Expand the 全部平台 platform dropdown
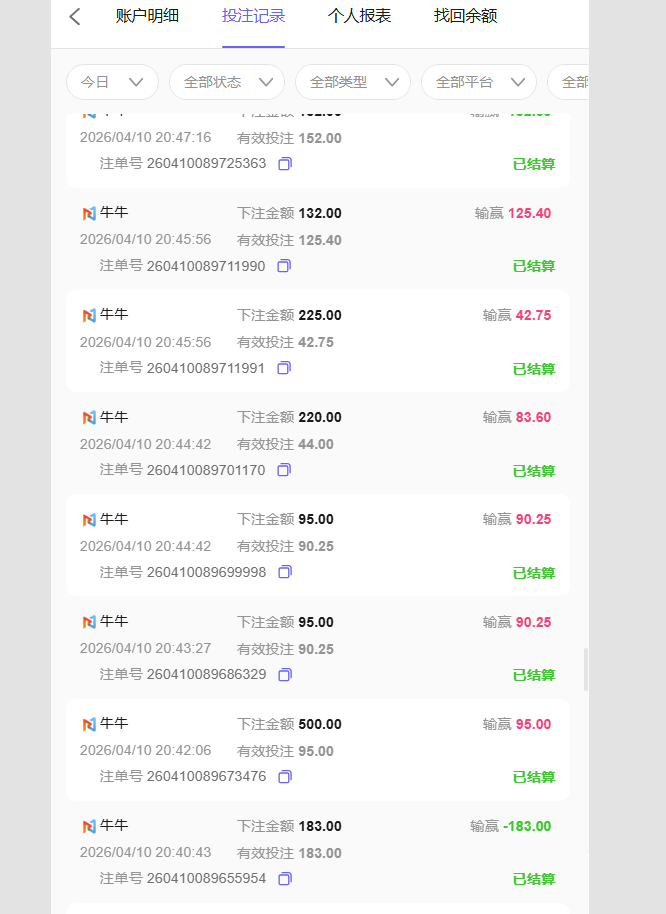666x914 pixels. [x=479, y=82]
